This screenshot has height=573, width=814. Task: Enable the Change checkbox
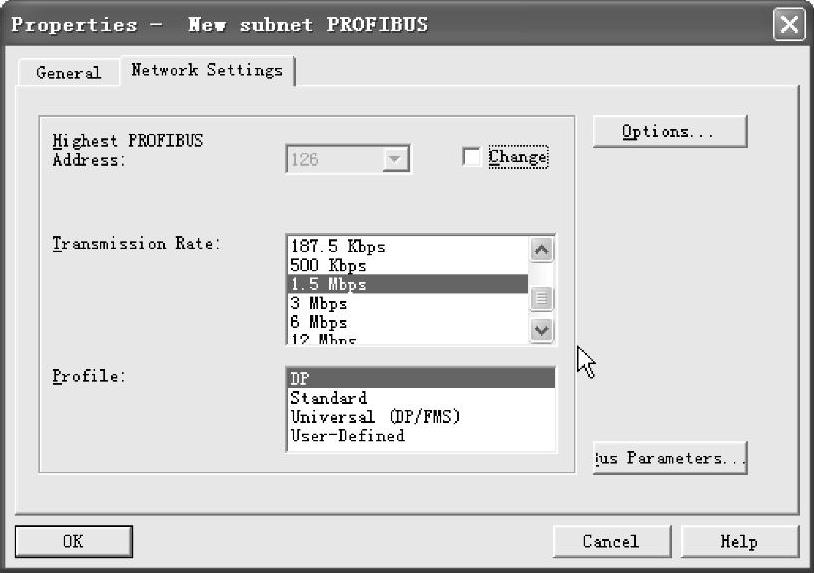pos(471,157)
